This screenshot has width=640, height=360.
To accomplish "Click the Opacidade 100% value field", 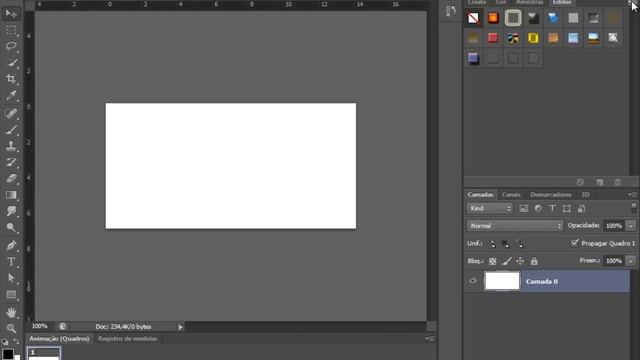I will 613,226.
